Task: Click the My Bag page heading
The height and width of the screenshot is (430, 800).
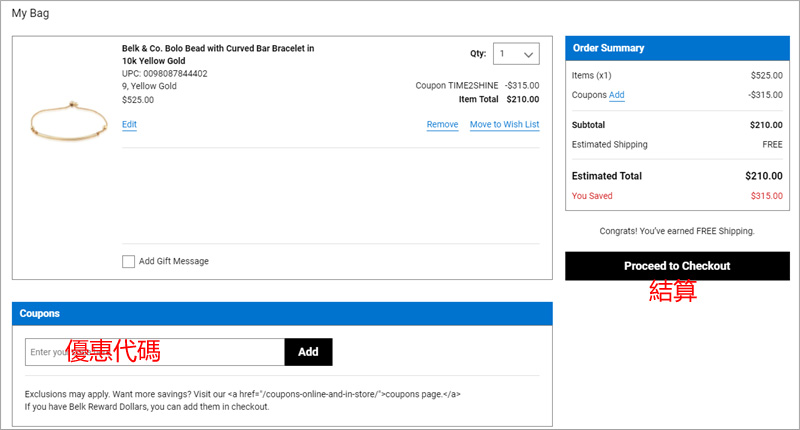Action: pyautogui.click(x=30, y=14)
